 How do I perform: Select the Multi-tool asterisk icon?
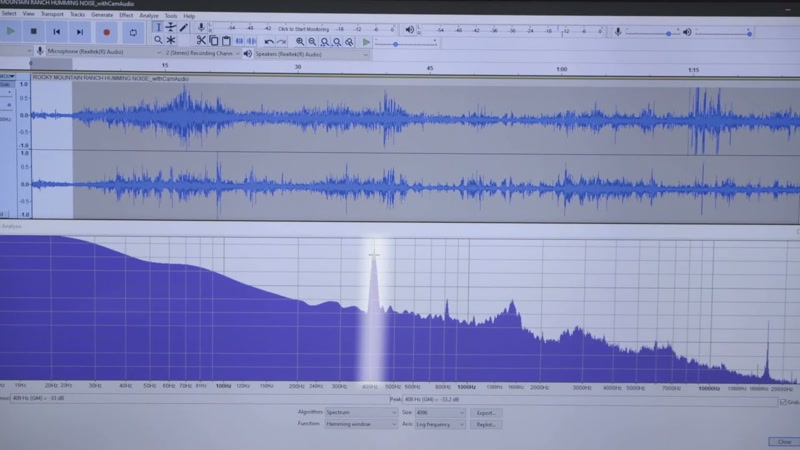tap(171, 40)
